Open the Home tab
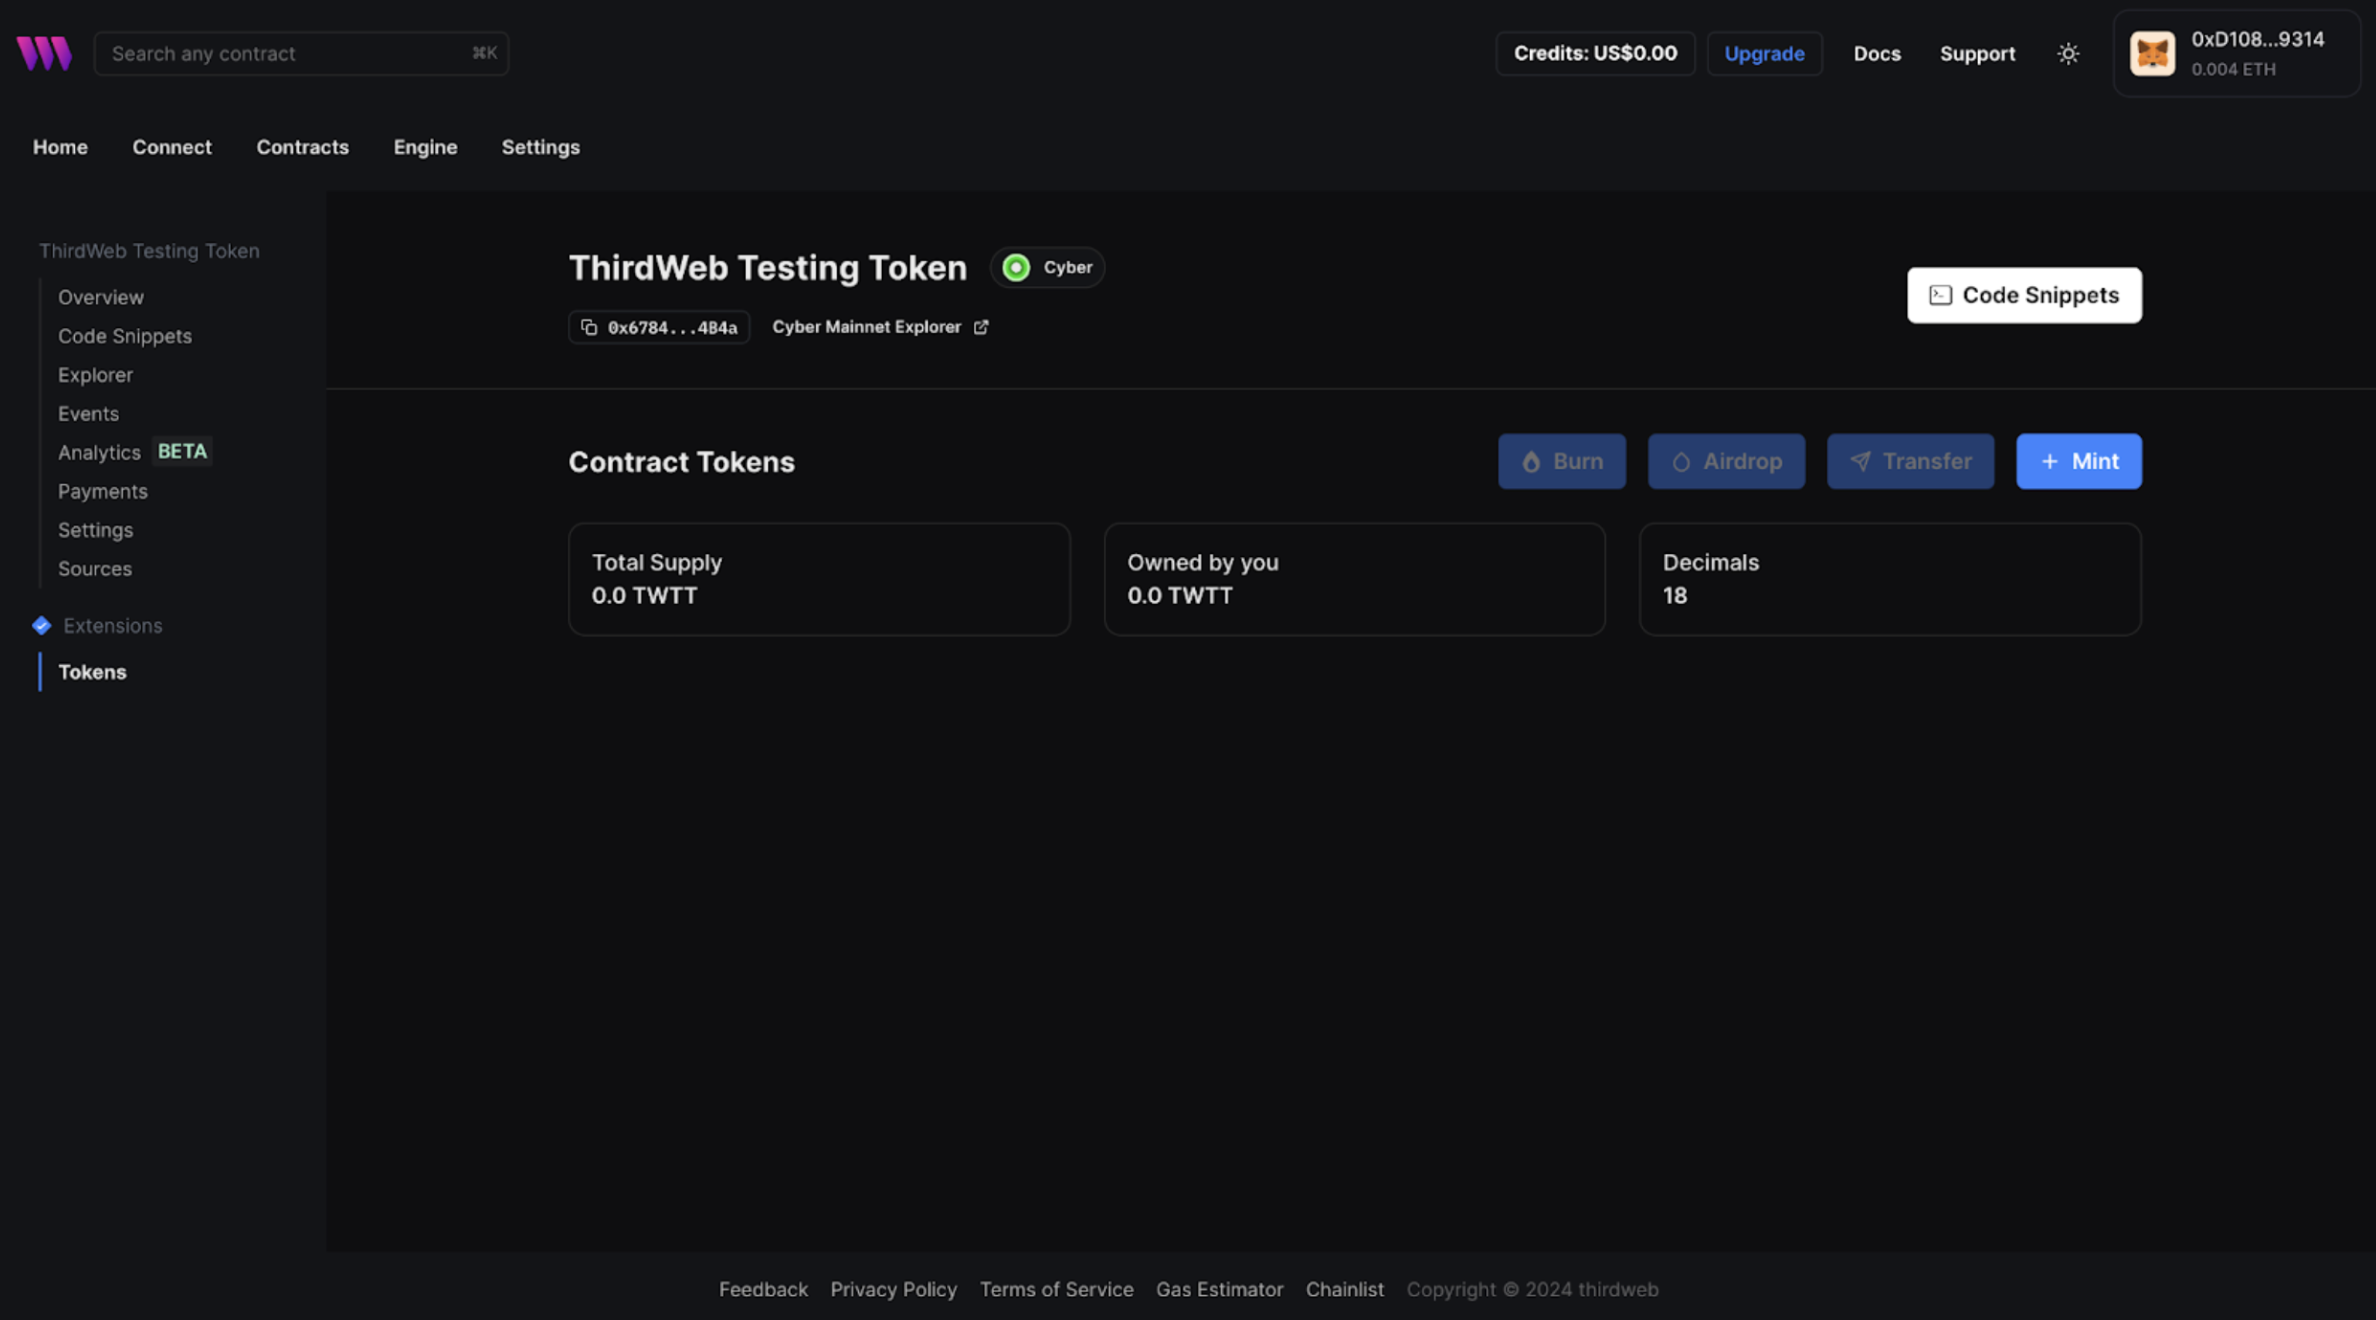2376x1320 pixels. (x=60, y=147)
